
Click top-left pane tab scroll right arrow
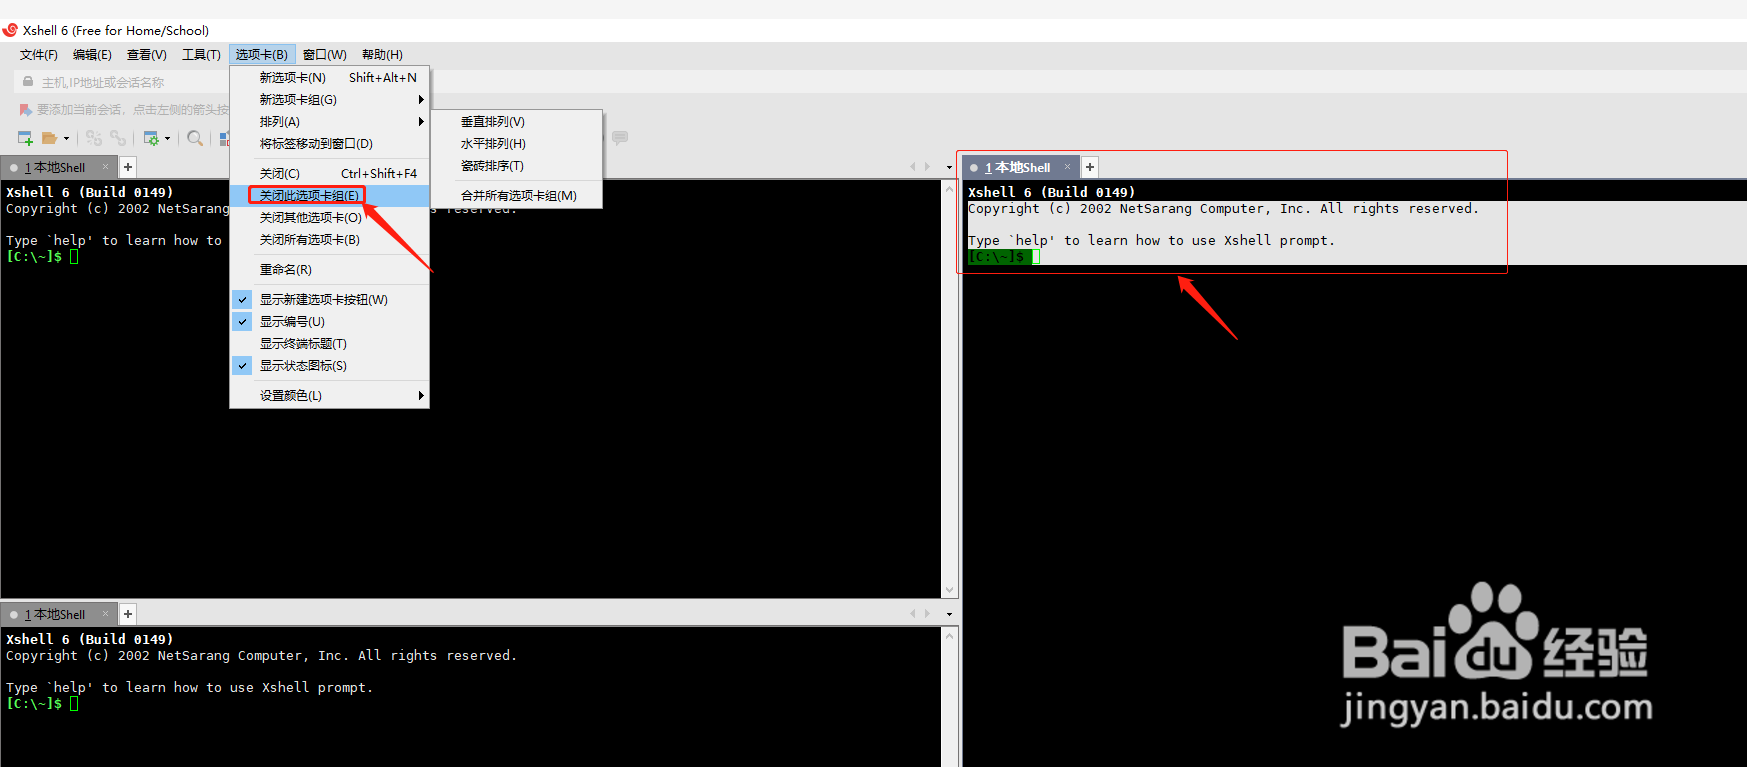tap(927, 167)
